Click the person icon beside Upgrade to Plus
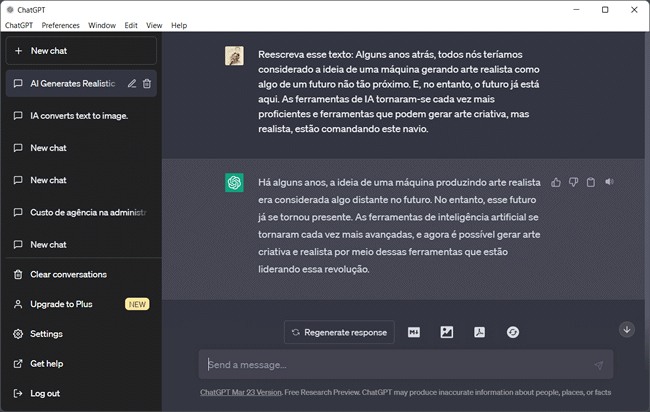Viewport: 650px width, 412px height. point(18,304)
